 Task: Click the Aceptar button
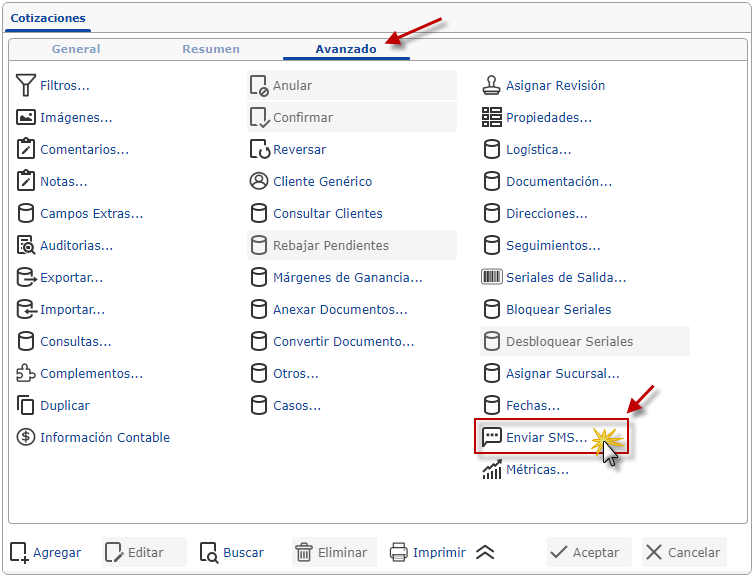(x=589, y=552)
